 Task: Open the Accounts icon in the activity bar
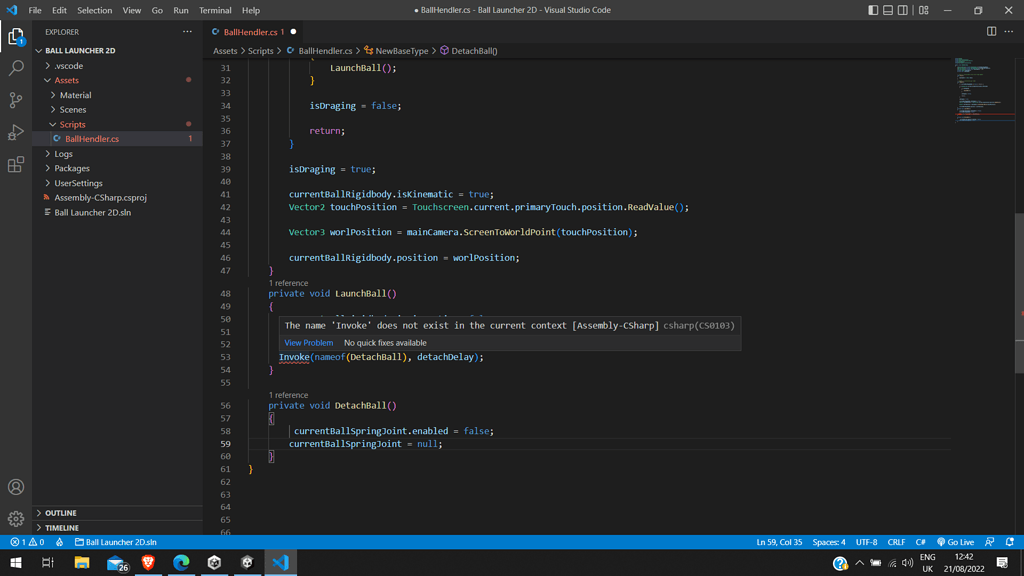pos(15,487)
